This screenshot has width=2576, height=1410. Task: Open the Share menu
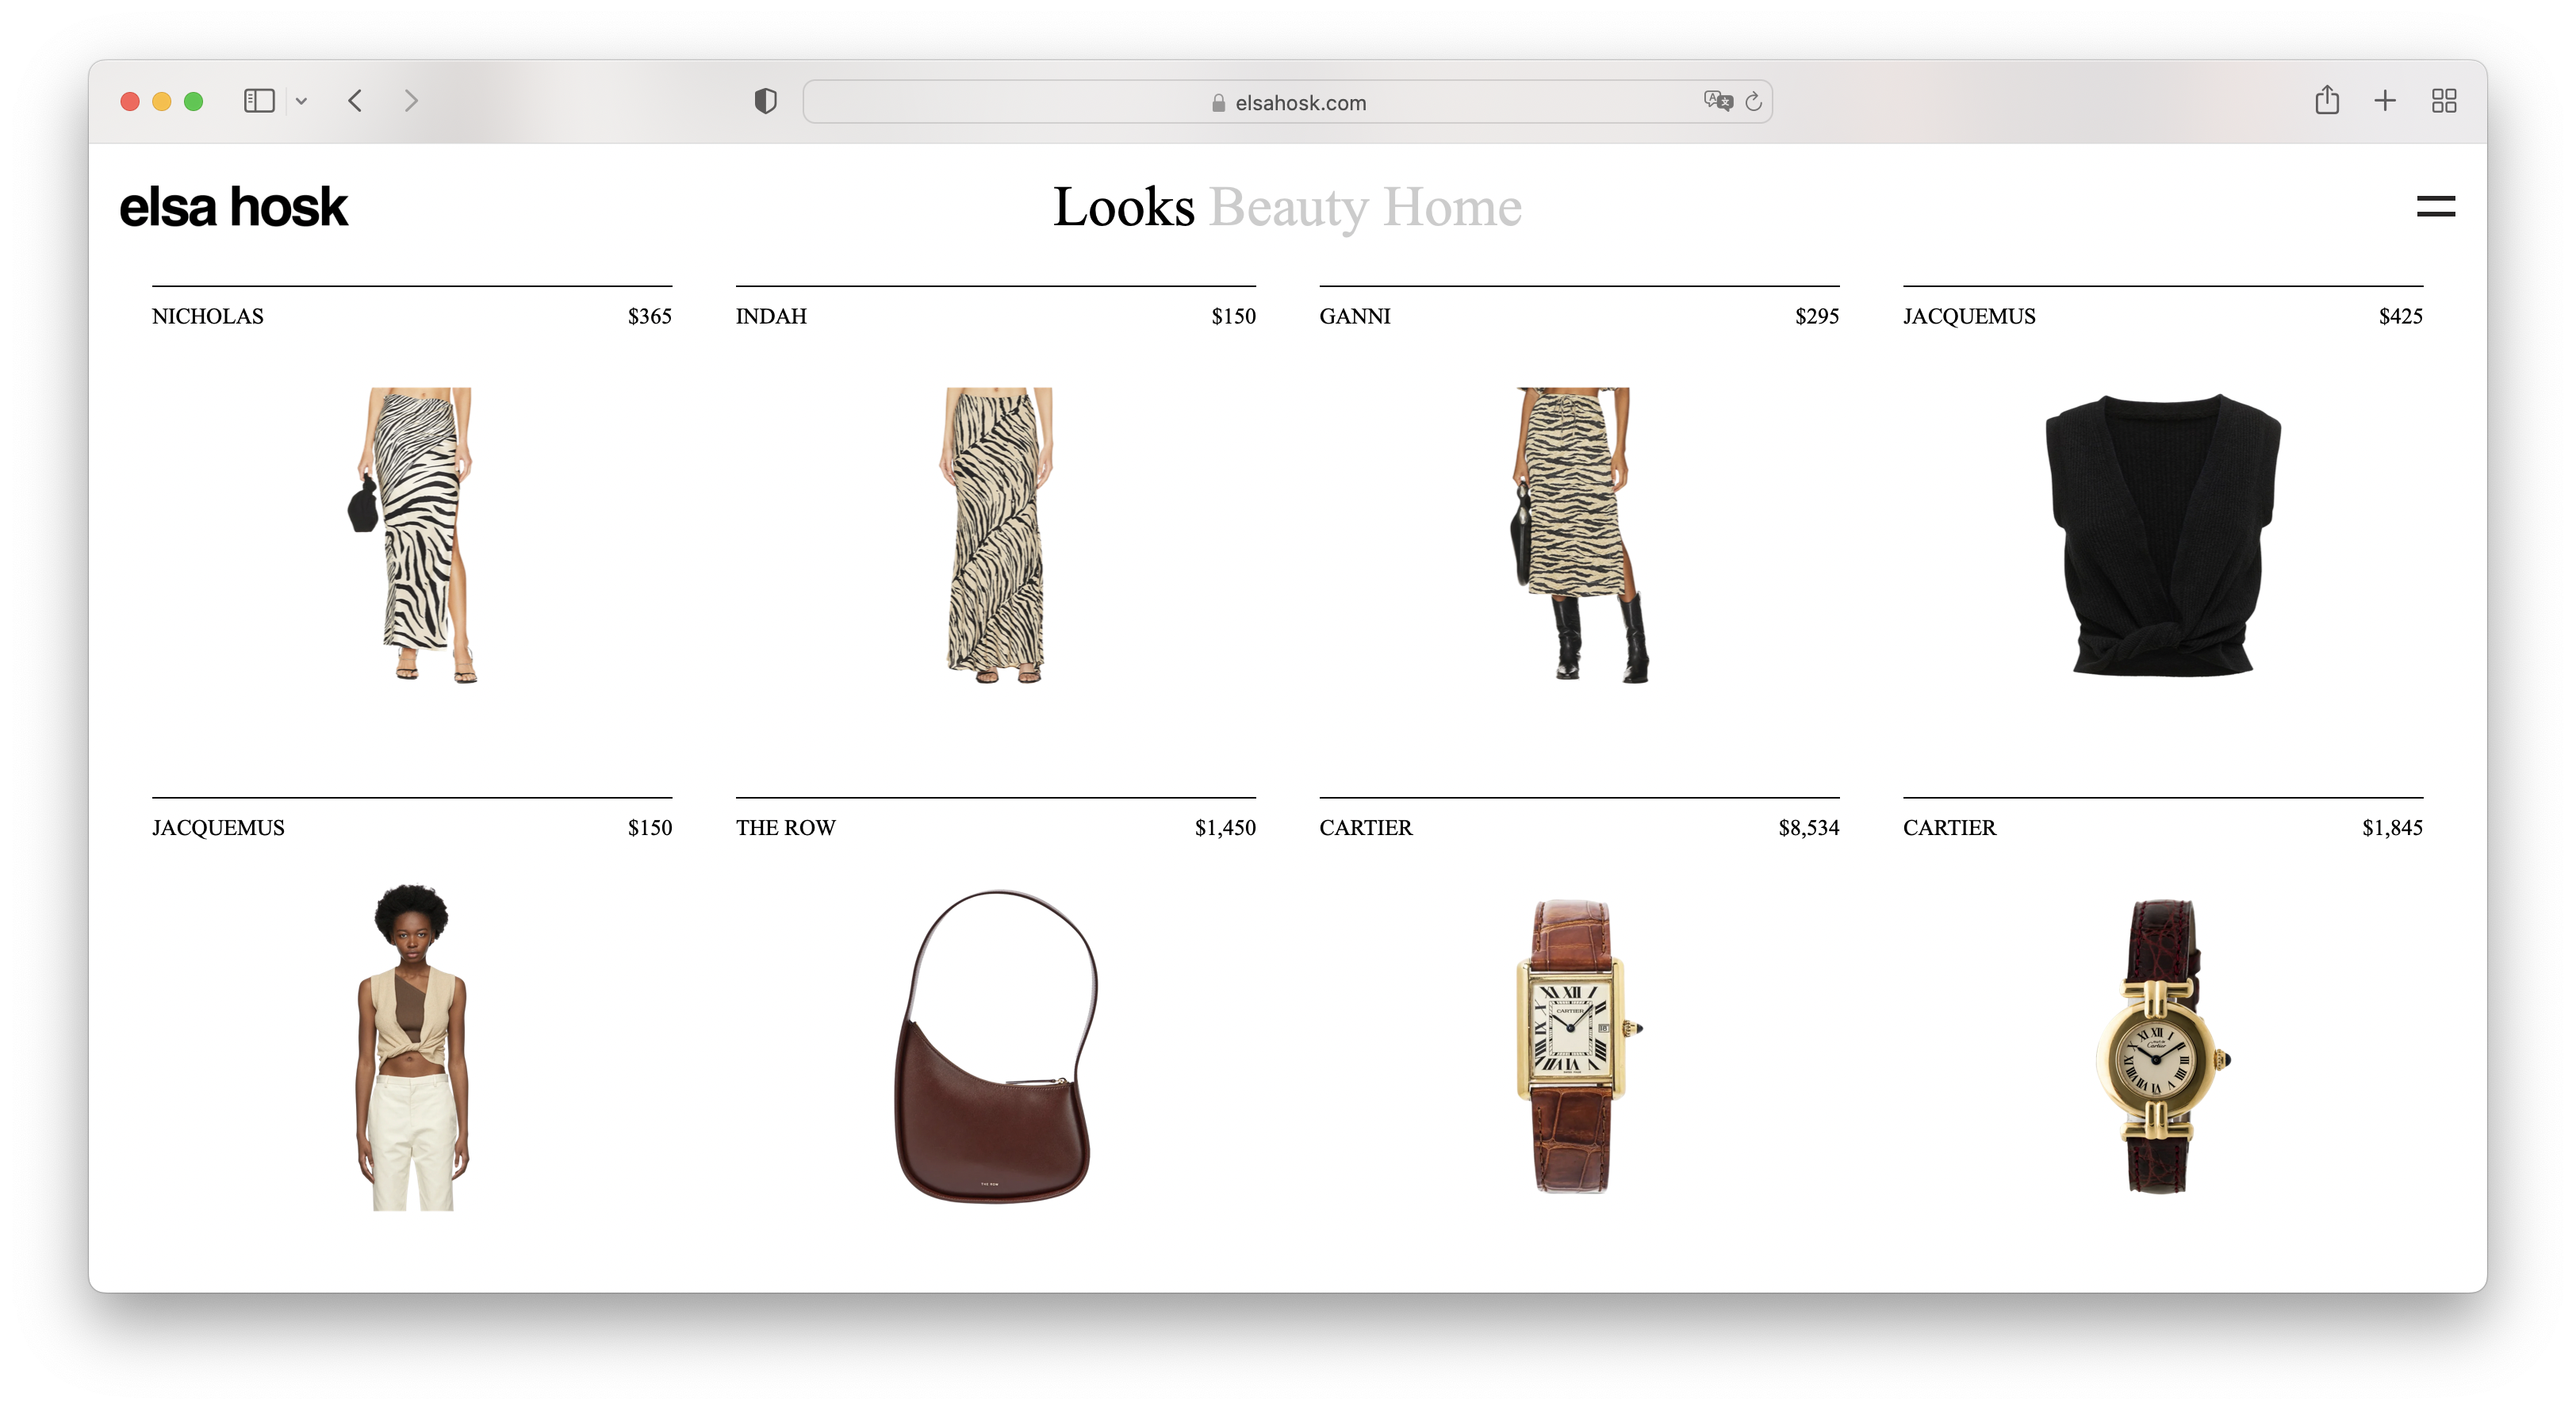point(2326,100)
